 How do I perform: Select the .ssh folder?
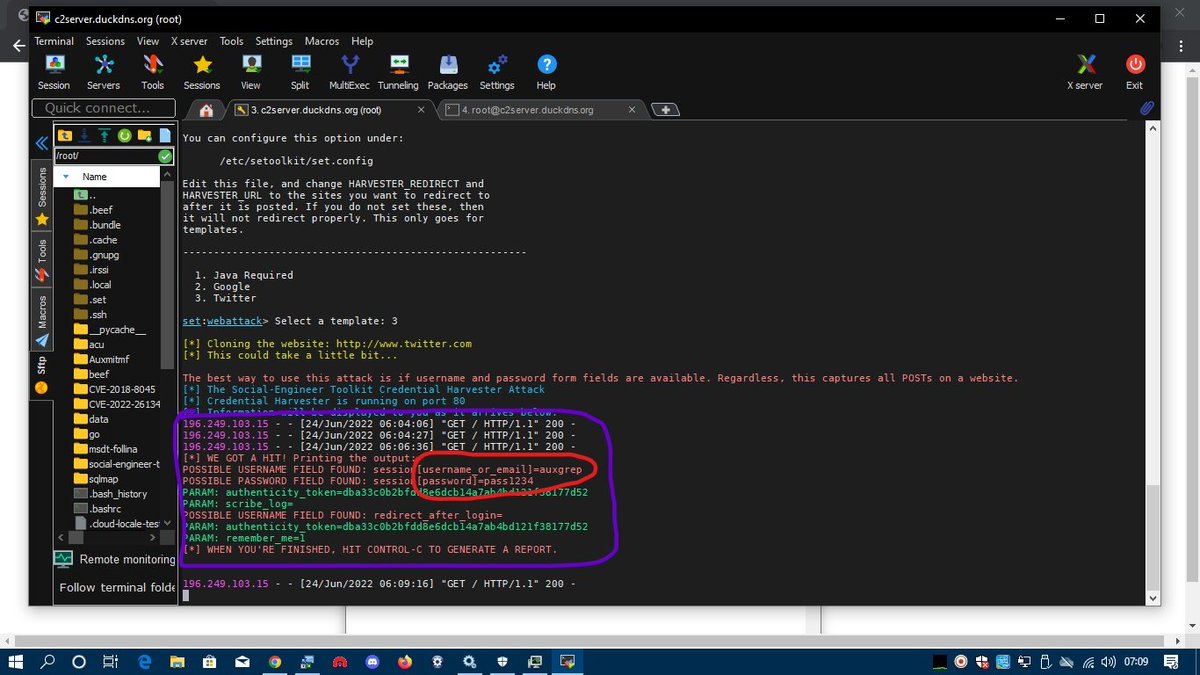coord(90,315)
